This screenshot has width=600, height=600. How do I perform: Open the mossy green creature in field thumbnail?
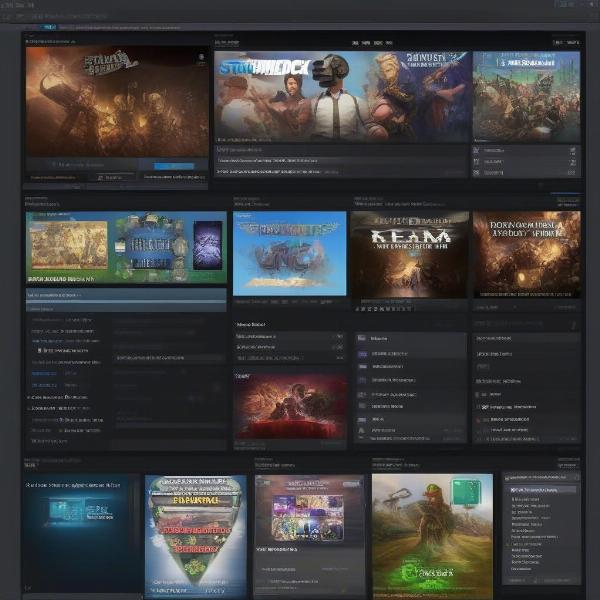[x=432, y=536]
